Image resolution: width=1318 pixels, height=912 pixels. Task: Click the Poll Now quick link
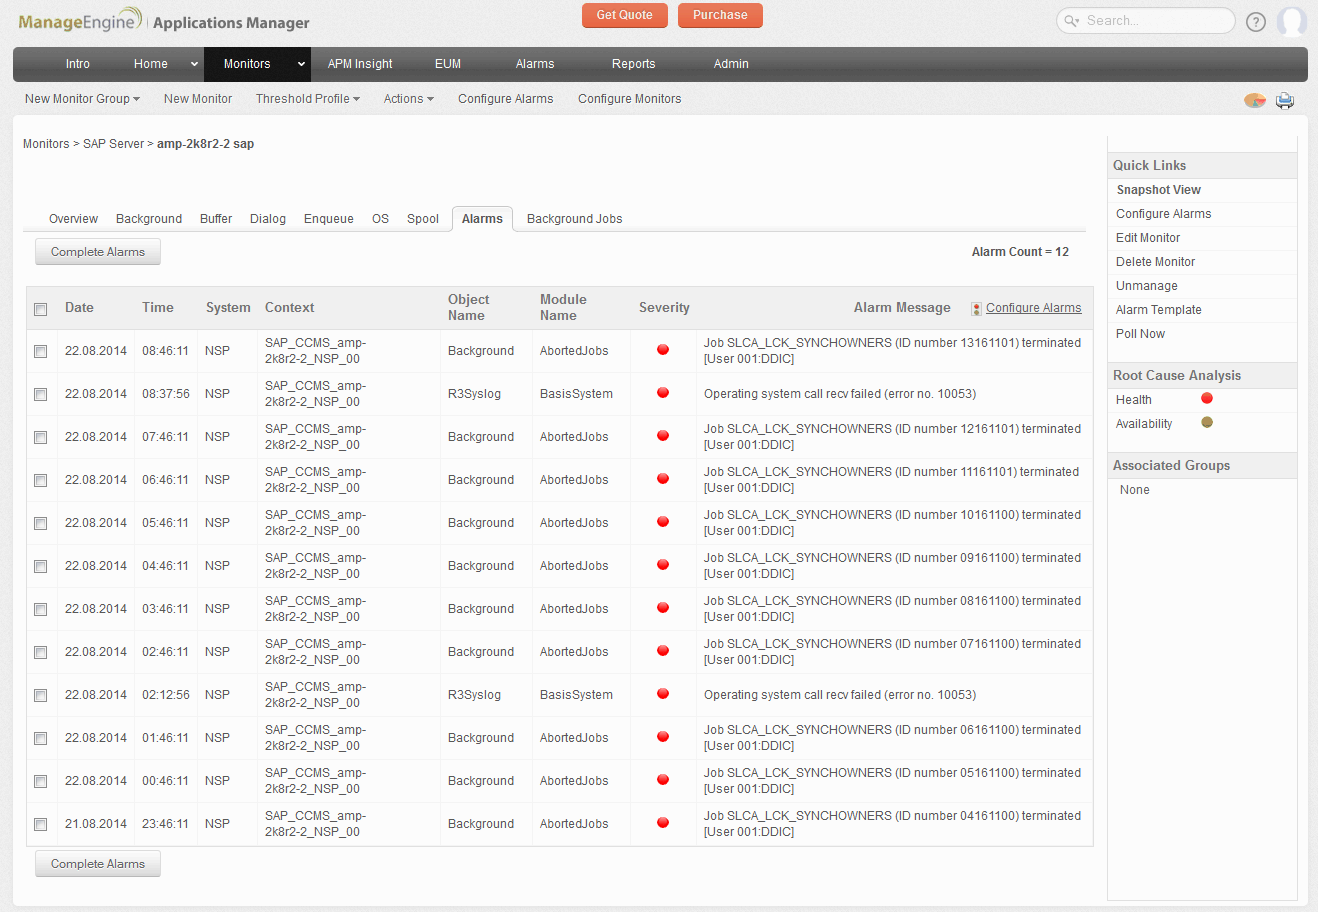pos(1140,334)
